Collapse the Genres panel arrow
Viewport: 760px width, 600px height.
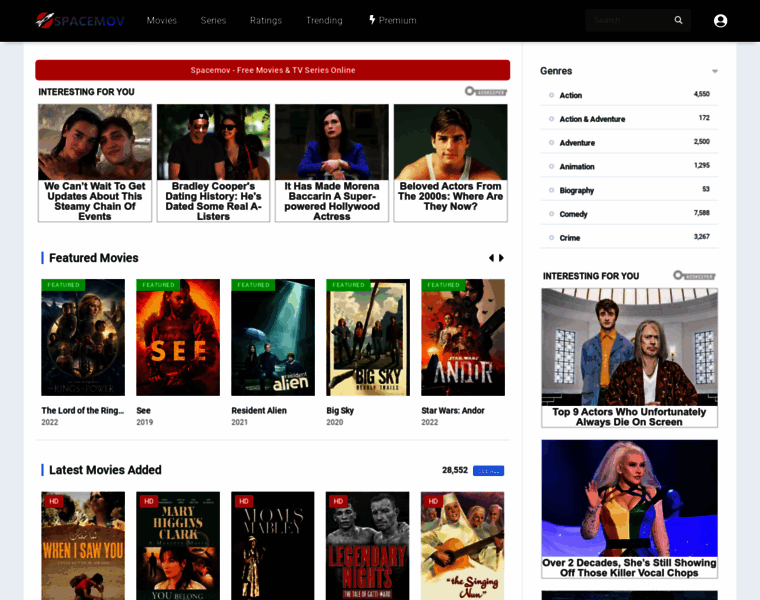[714, 71]
